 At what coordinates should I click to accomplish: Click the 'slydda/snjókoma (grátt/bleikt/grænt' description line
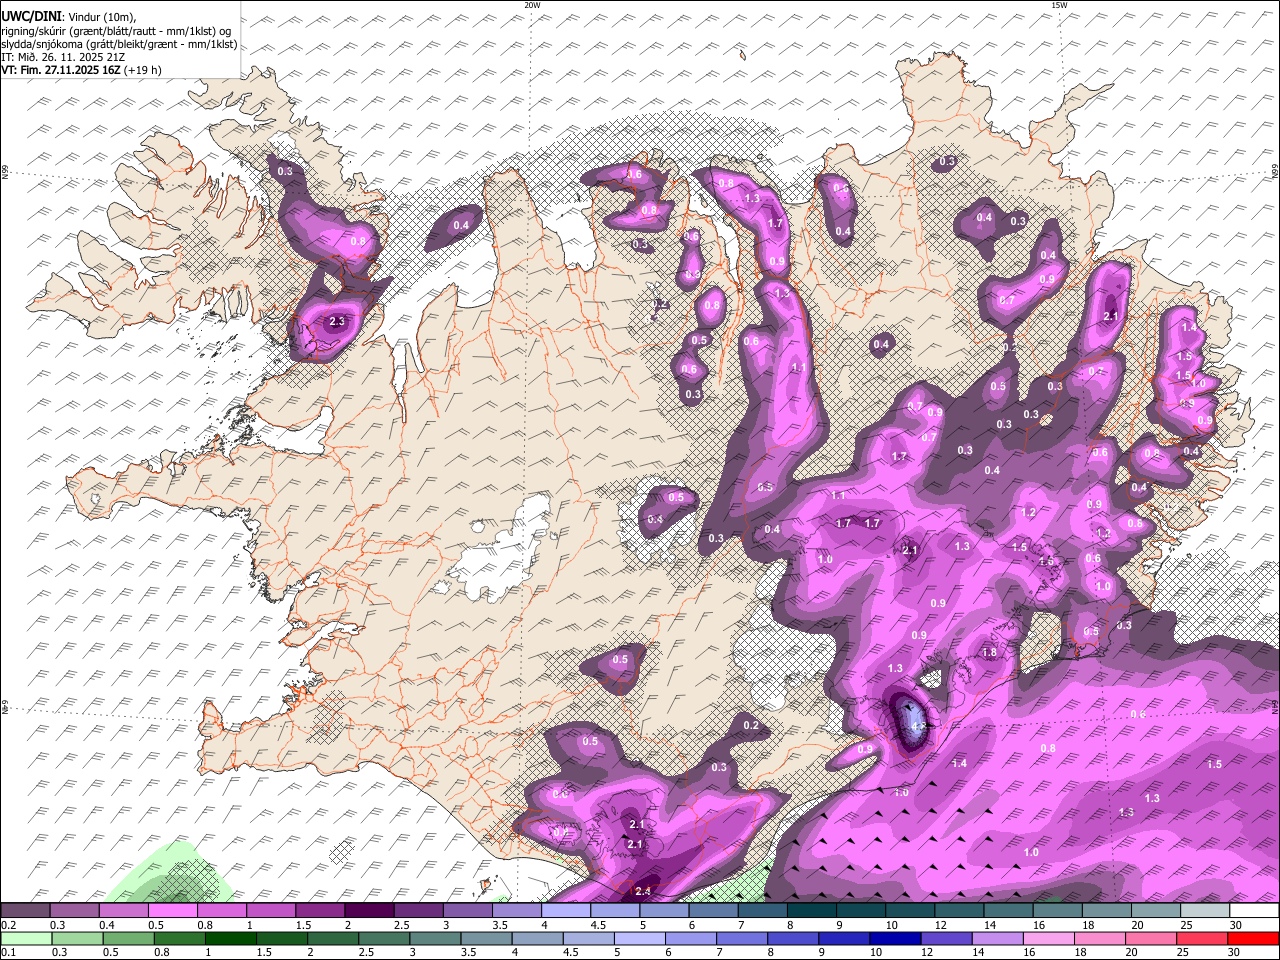point(119,44)
